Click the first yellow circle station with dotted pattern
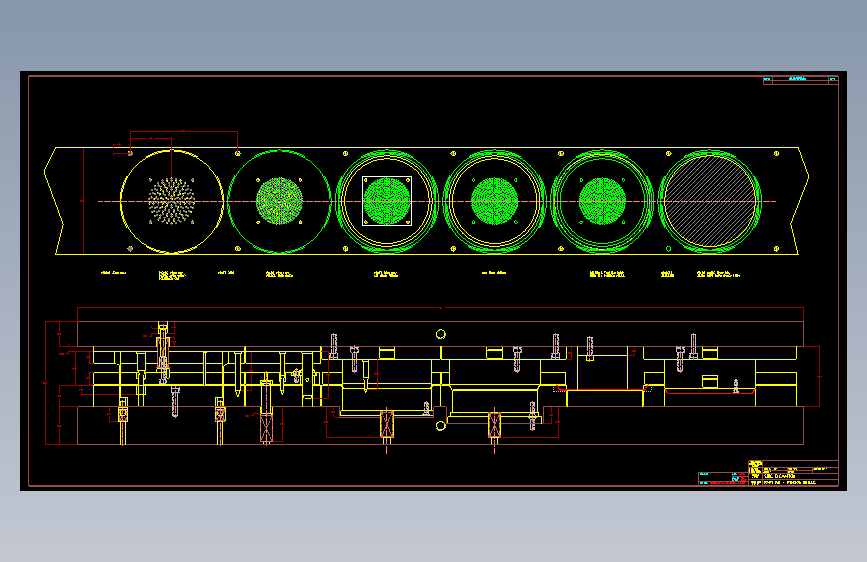Image resolution: width=867 pixels, height=562 pixels. pos(171,201)
